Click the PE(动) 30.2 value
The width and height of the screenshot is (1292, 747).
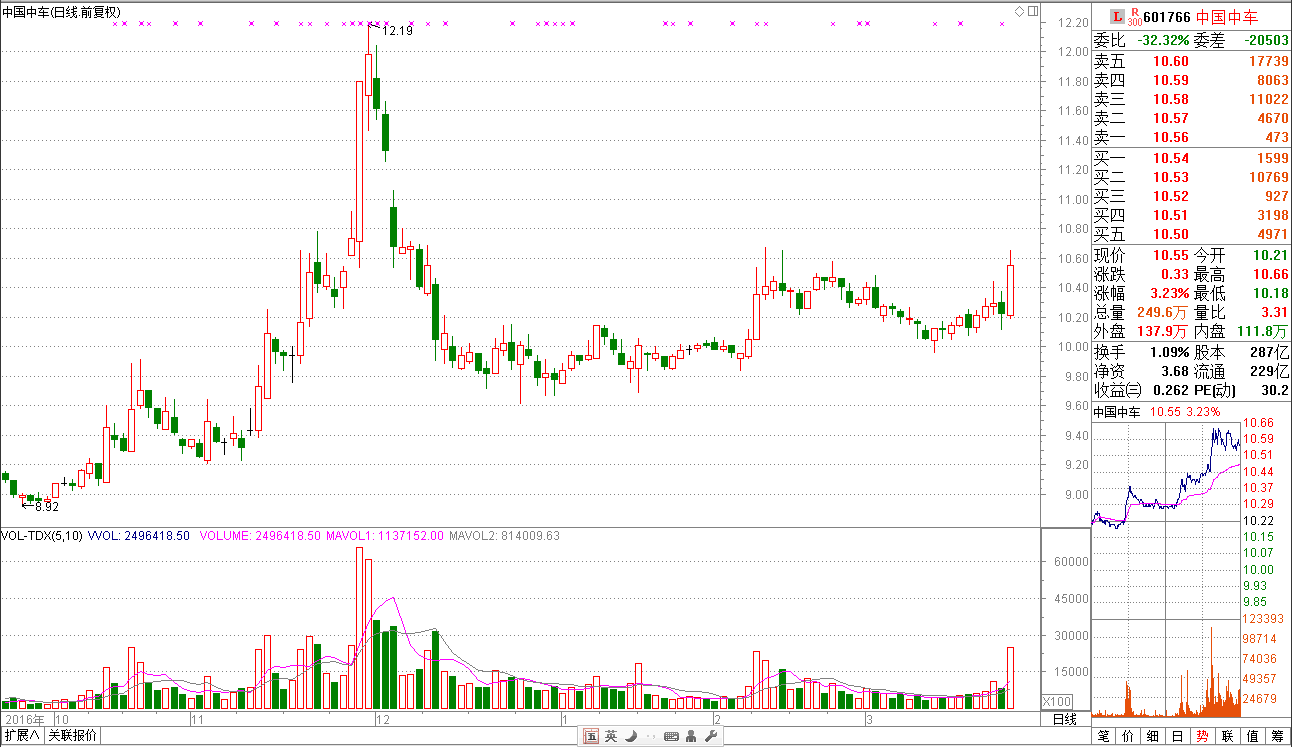[x=1276, y=390]
